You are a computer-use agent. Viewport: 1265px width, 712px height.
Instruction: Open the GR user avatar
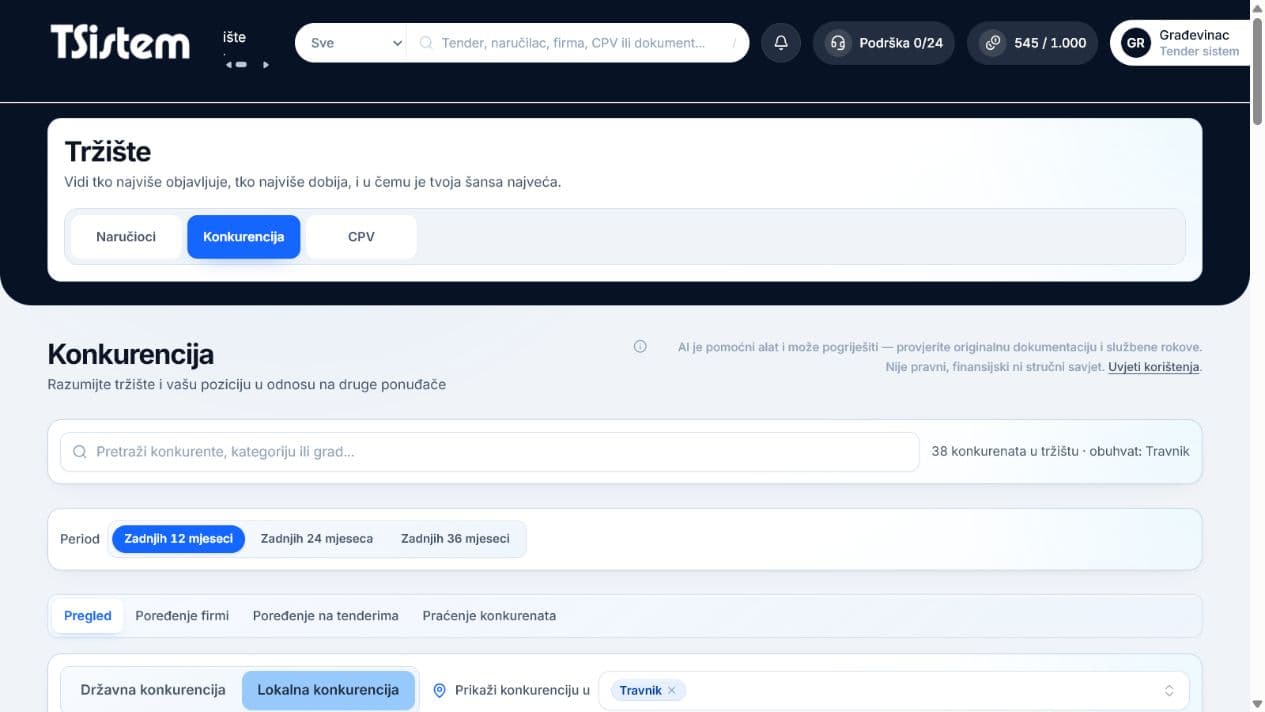click(x=1135, y=43)
